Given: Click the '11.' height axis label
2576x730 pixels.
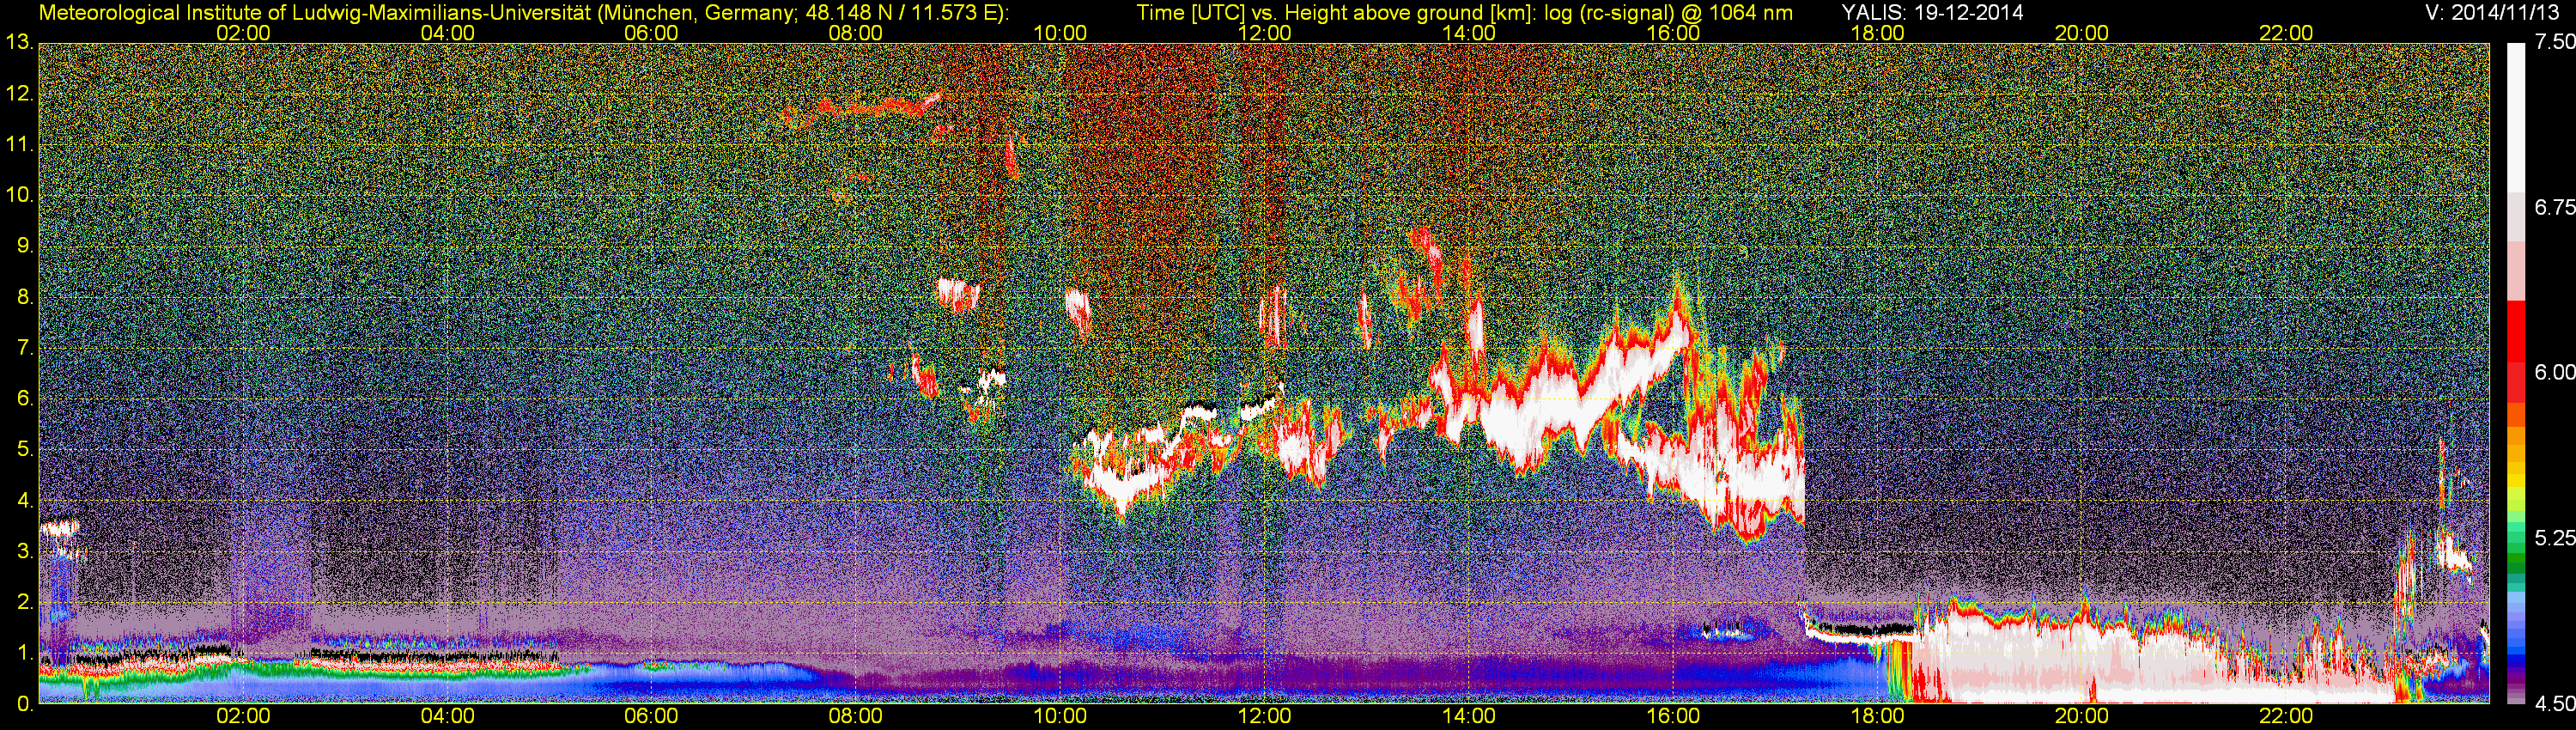Looking at the screenshot, I should (19, 145).
